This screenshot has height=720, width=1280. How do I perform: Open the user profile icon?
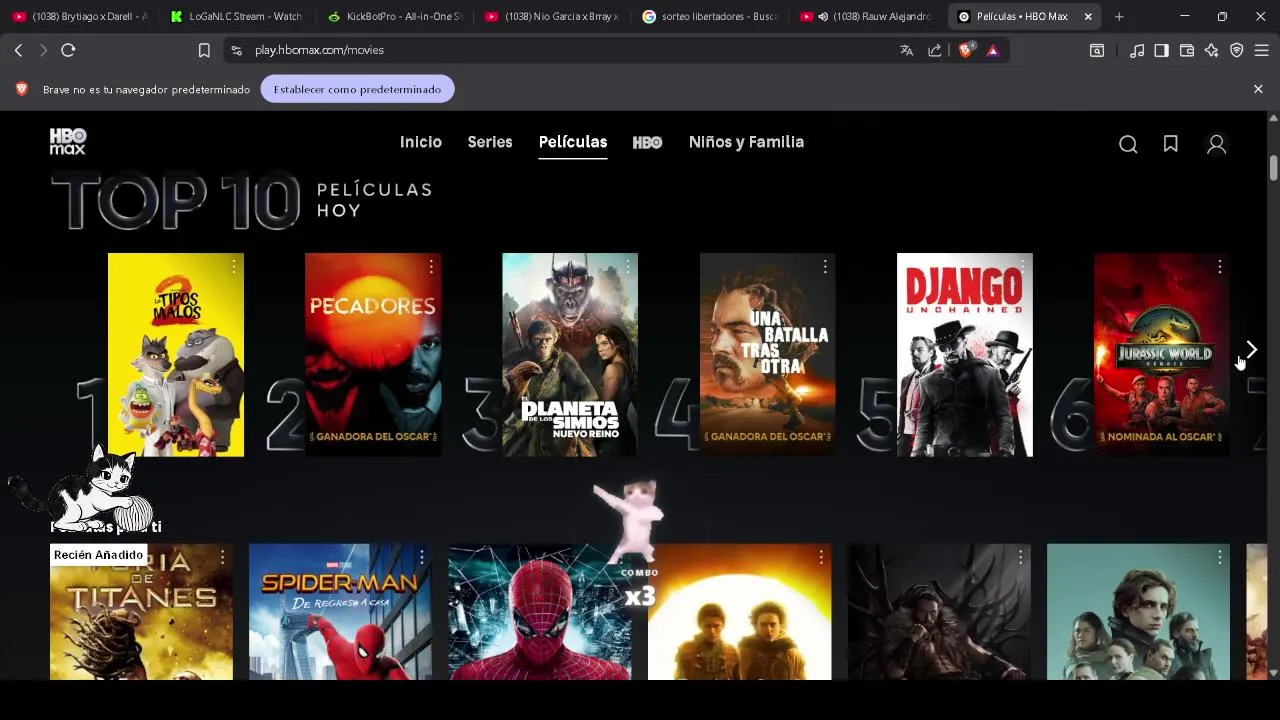pyautogui.click(x=1216, y=145)
